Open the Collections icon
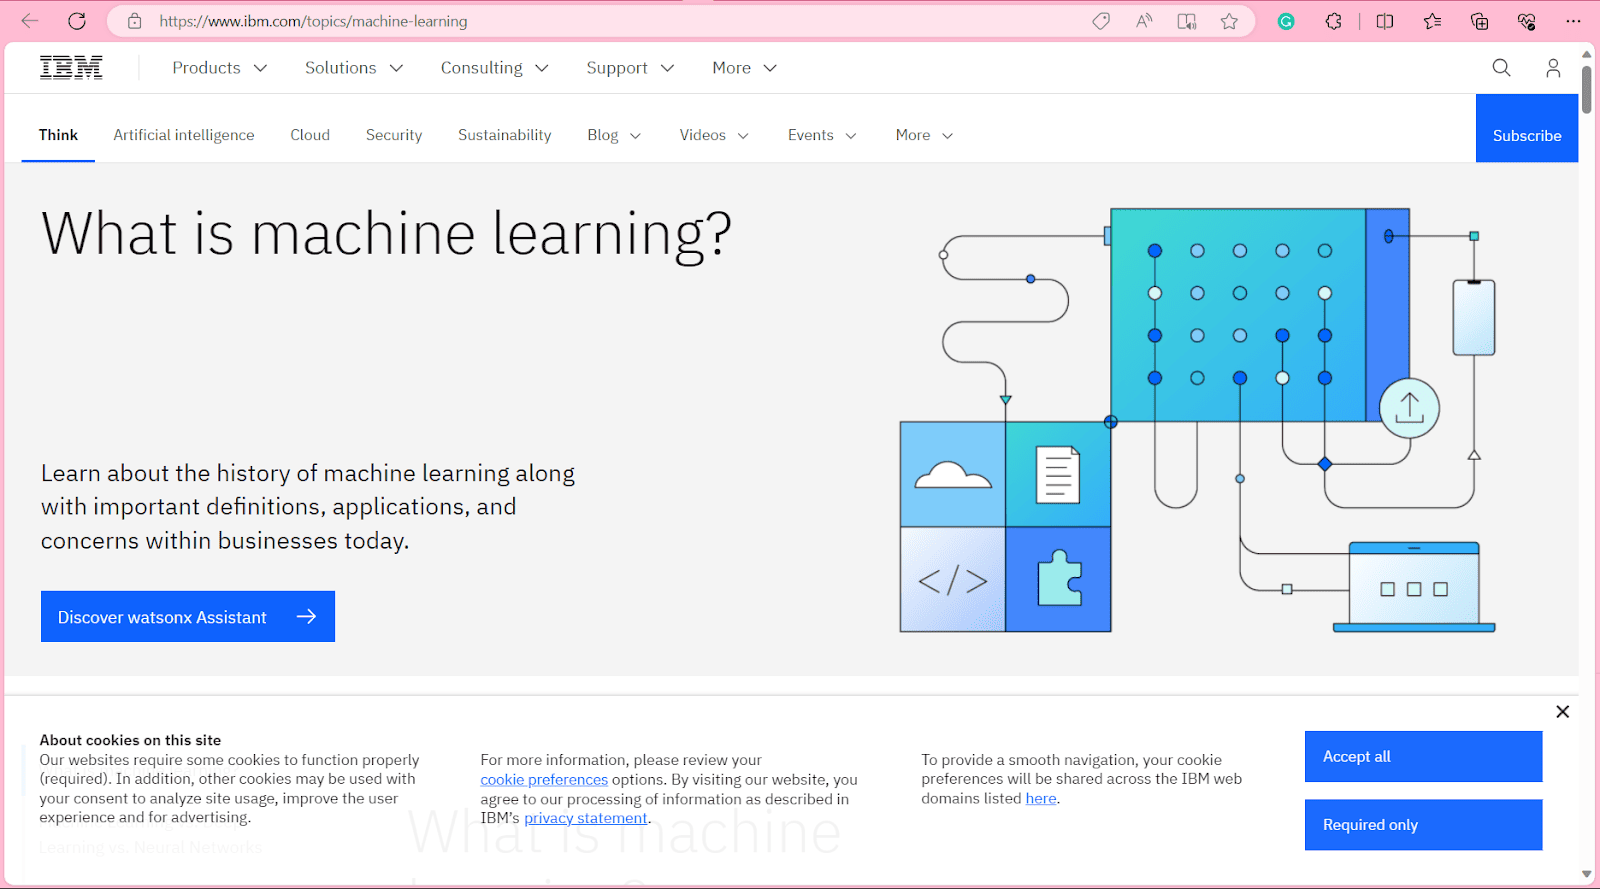This screenshot has width=1600, height=889. coord(1480,21)
